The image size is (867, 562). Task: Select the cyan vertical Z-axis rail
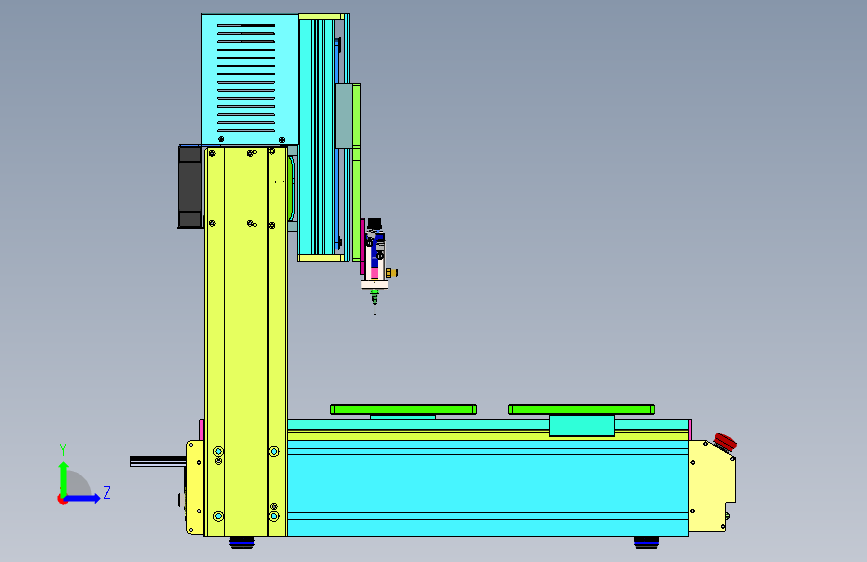coord(316,137)
